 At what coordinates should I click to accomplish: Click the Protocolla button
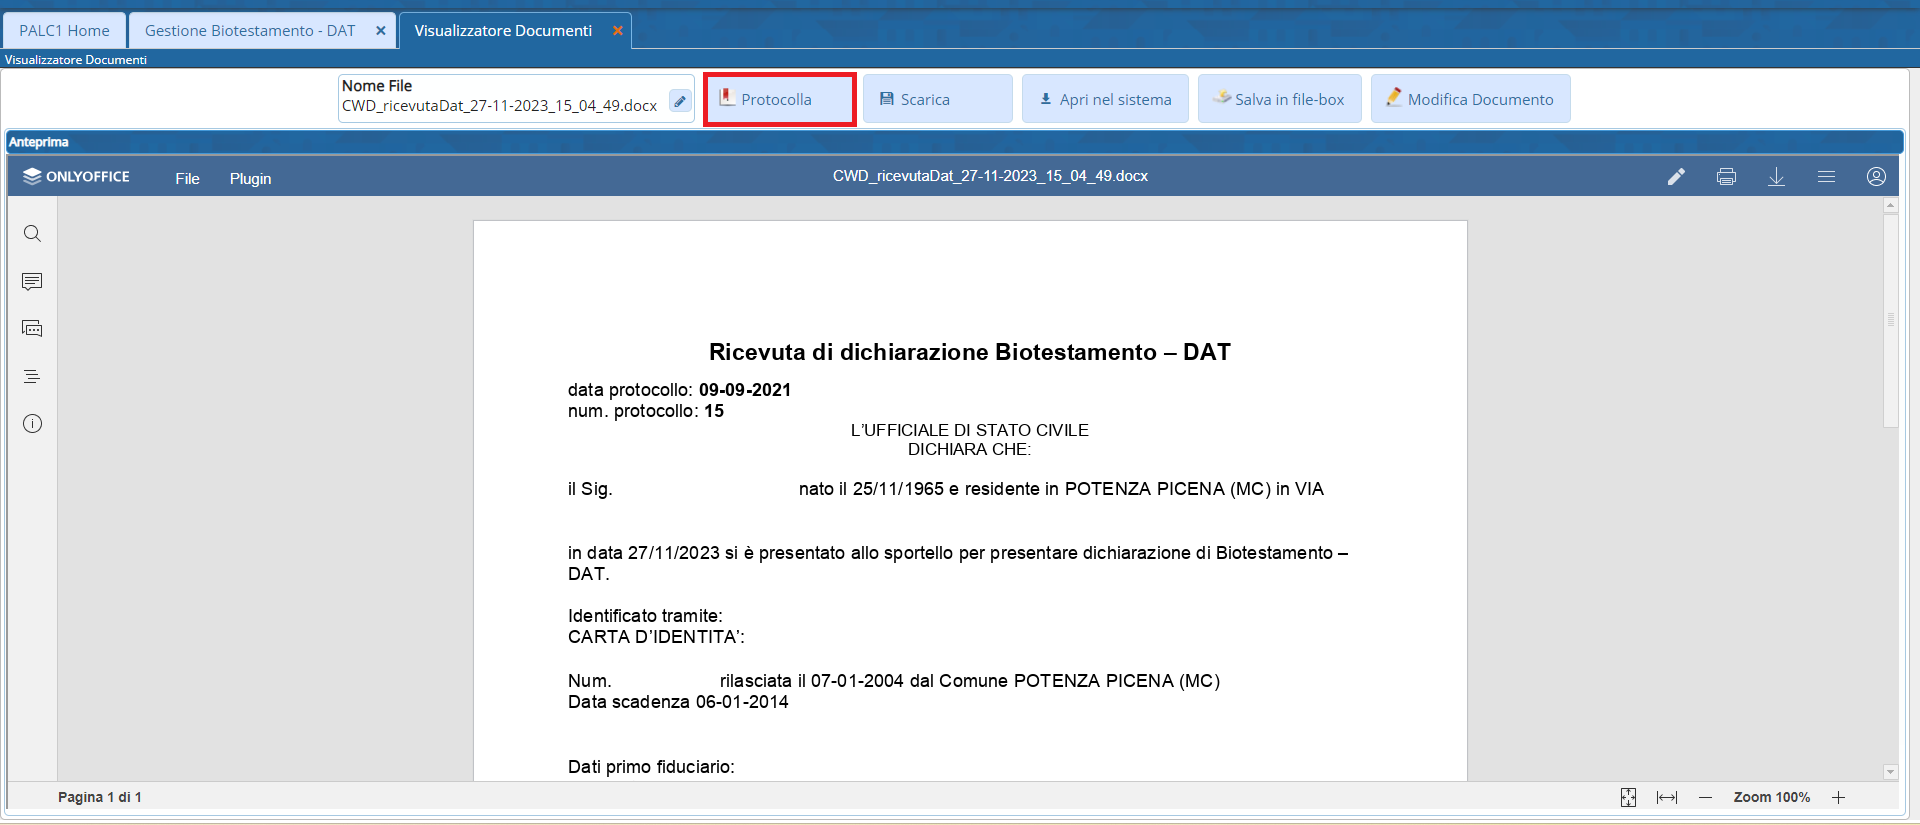click(x=778, y=99)
